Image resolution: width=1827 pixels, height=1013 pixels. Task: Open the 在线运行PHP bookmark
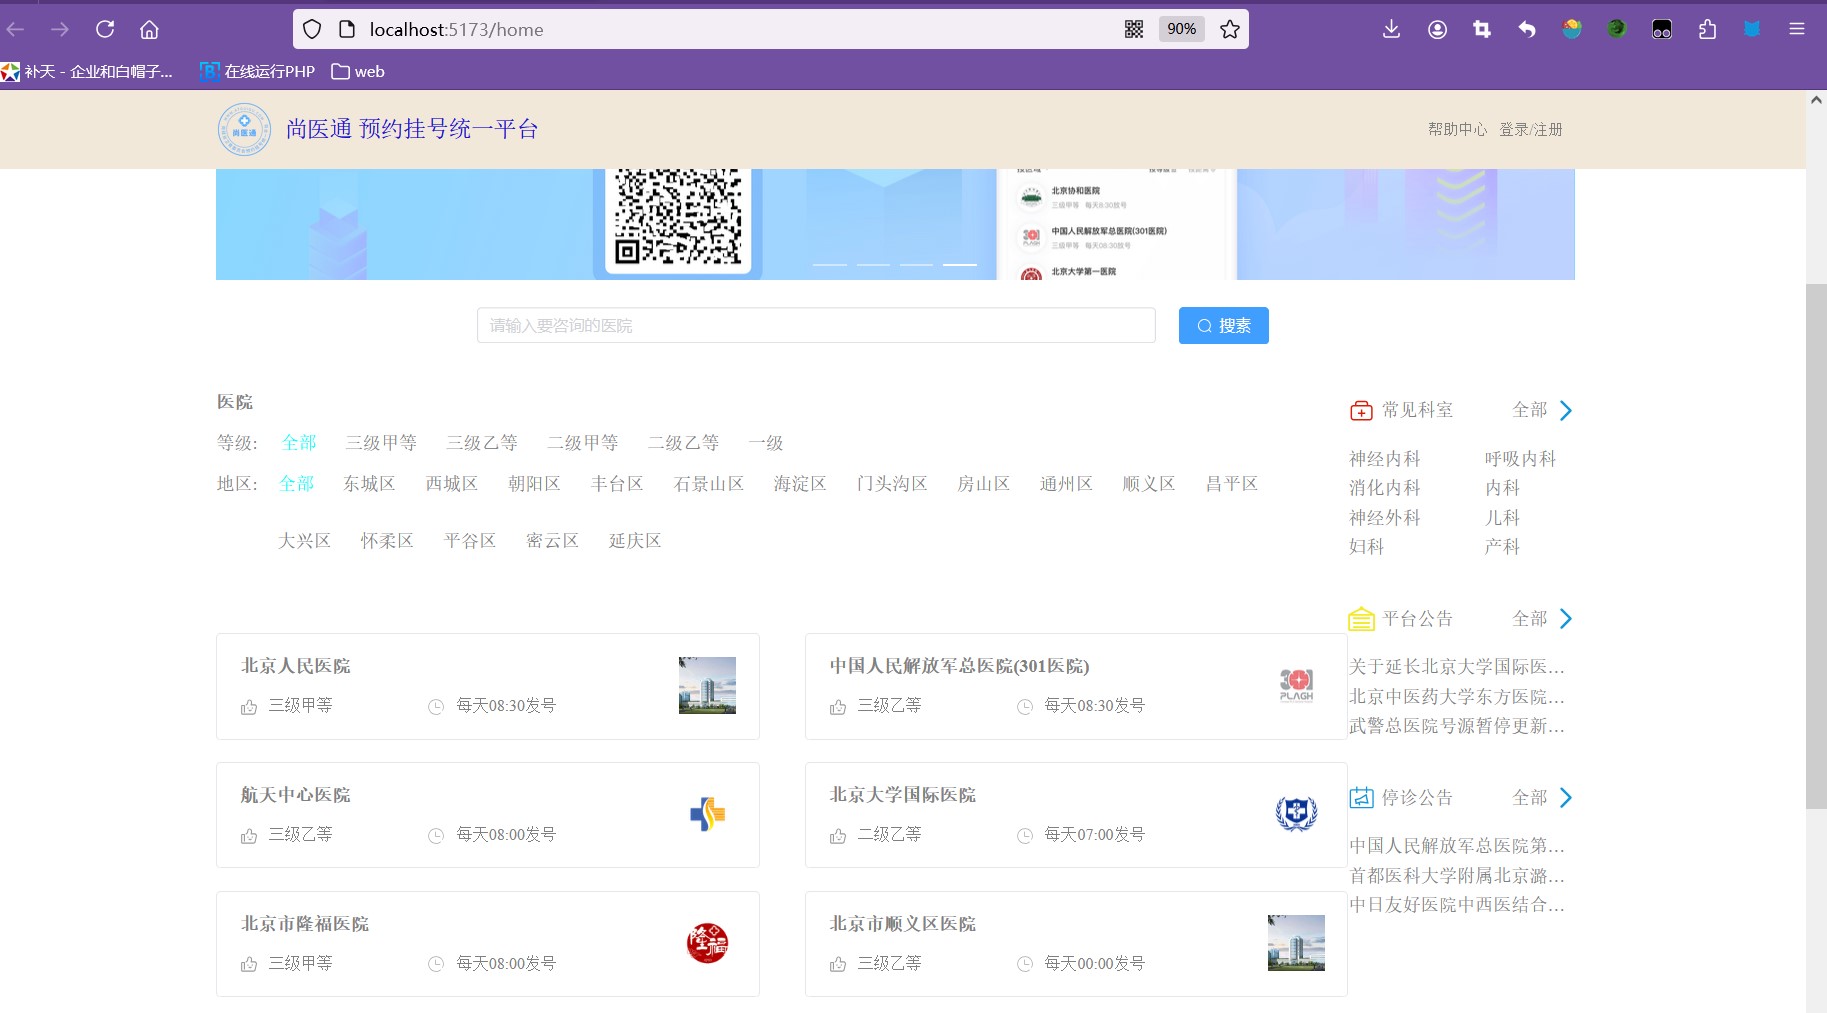coord(257,71)
